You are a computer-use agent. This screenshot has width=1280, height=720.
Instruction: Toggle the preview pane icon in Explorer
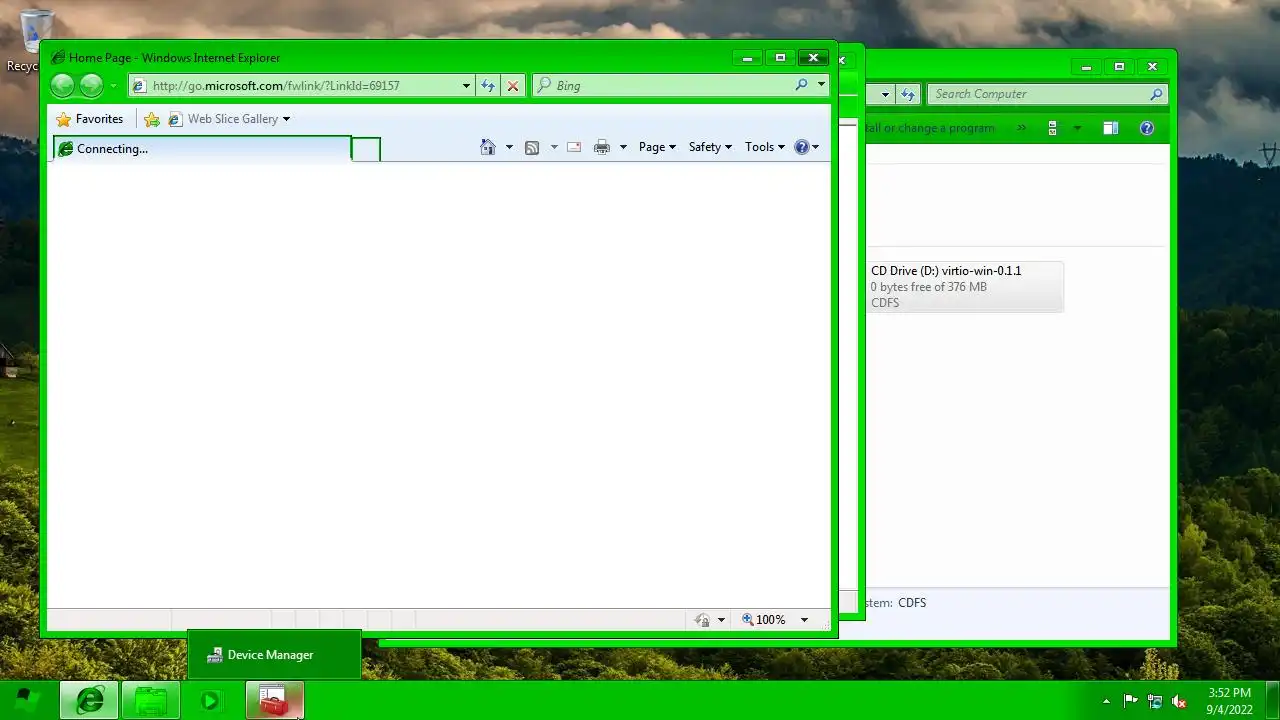pos(1110,128)
